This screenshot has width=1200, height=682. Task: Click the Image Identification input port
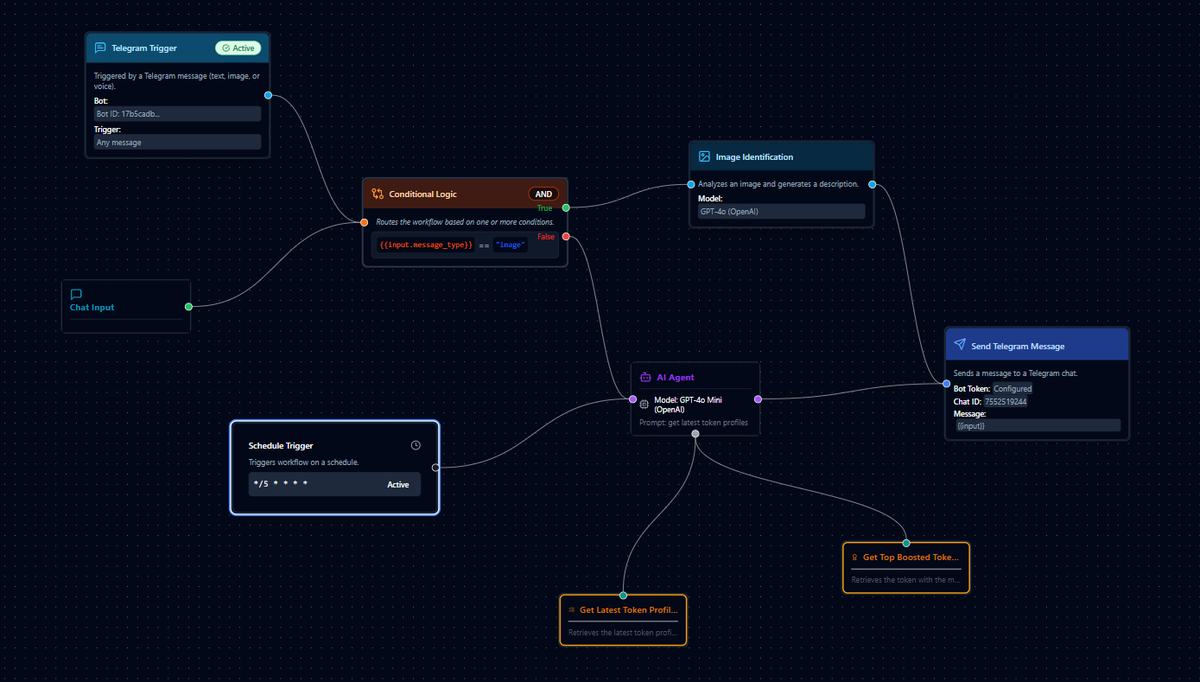690,185
